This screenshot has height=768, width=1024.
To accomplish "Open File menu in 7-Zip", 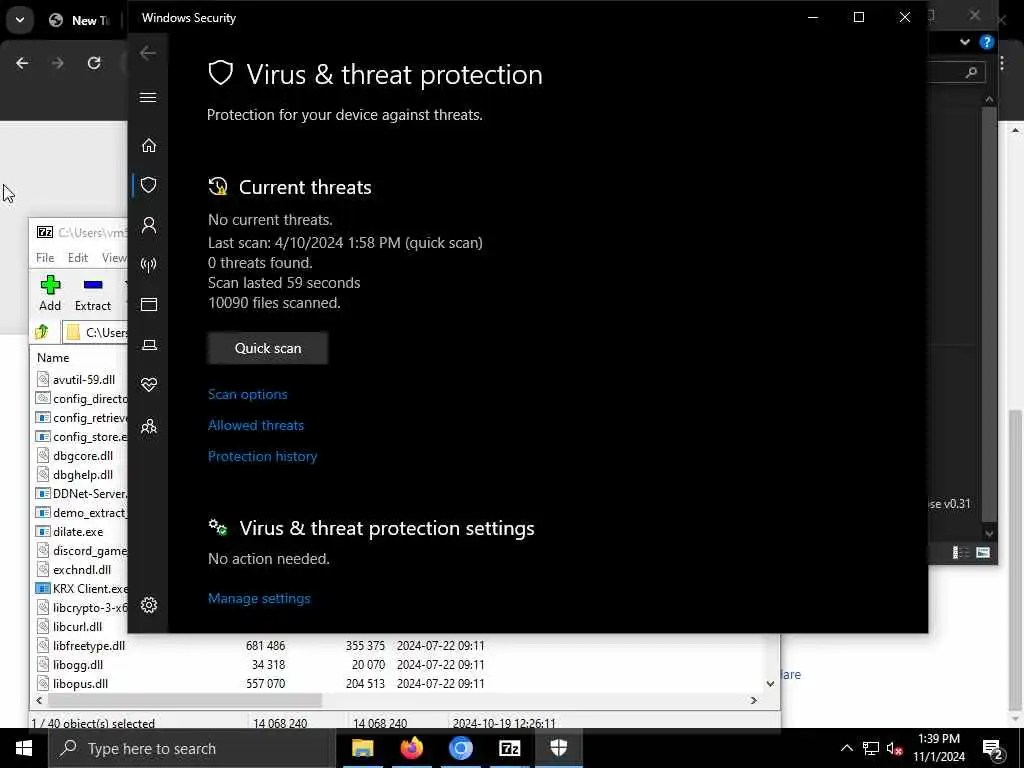I will (x=45, y=258).
